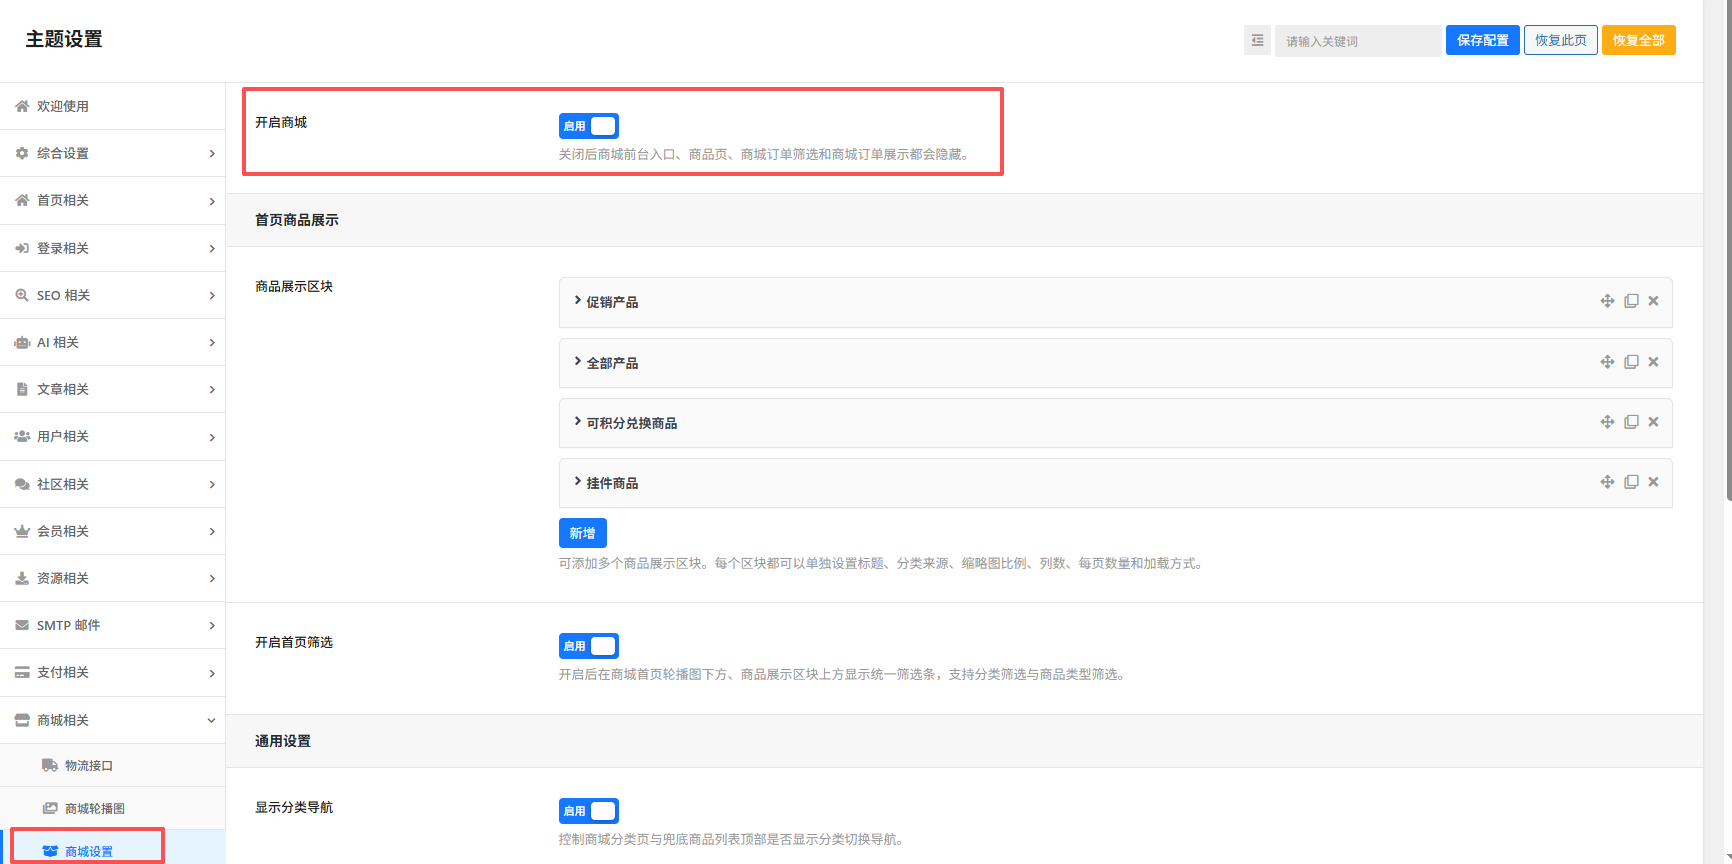
Task: Disable the 开启首页筛选 switch
Action: point(588,646)
